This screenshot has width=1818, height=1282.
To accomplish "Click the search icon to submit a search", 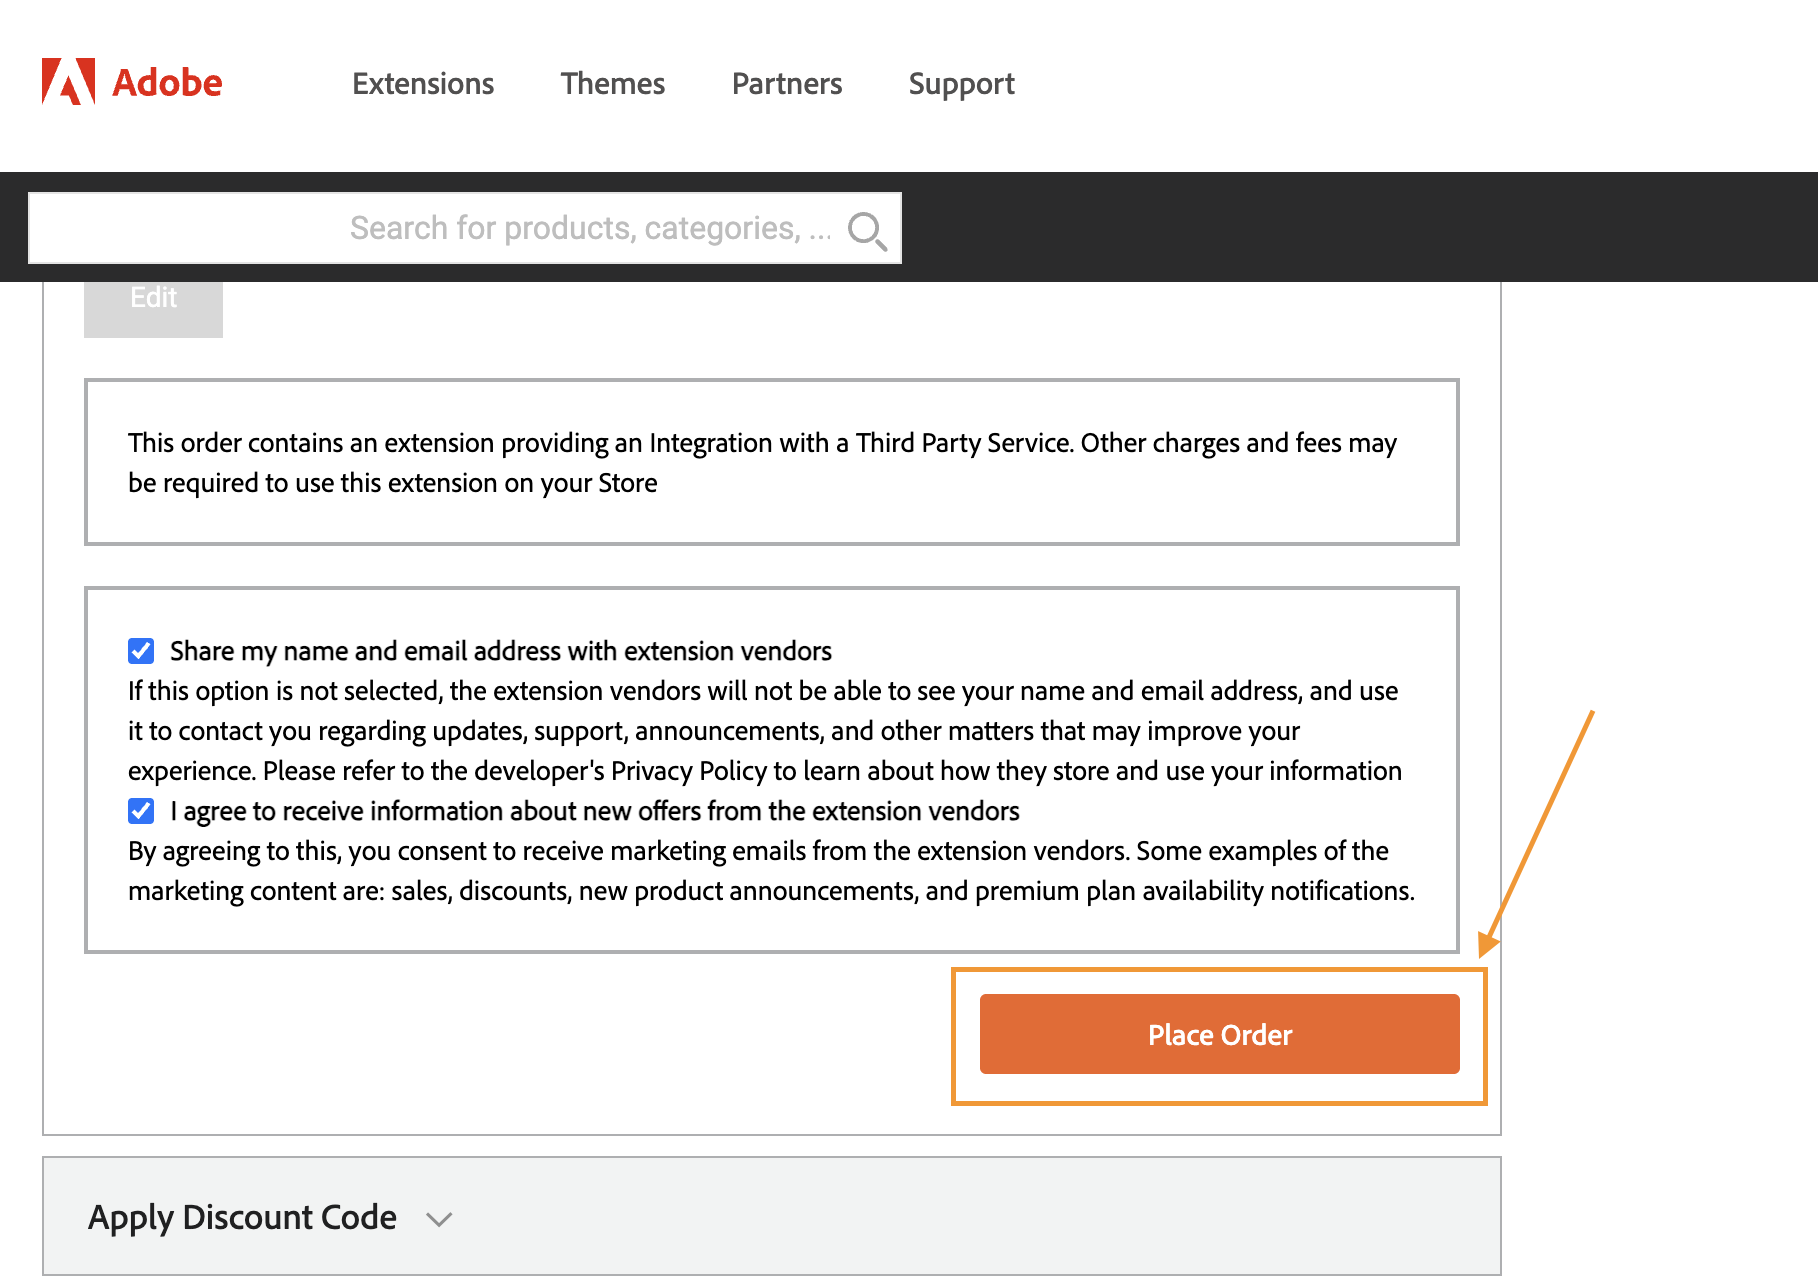I will (x=866, y=229).
